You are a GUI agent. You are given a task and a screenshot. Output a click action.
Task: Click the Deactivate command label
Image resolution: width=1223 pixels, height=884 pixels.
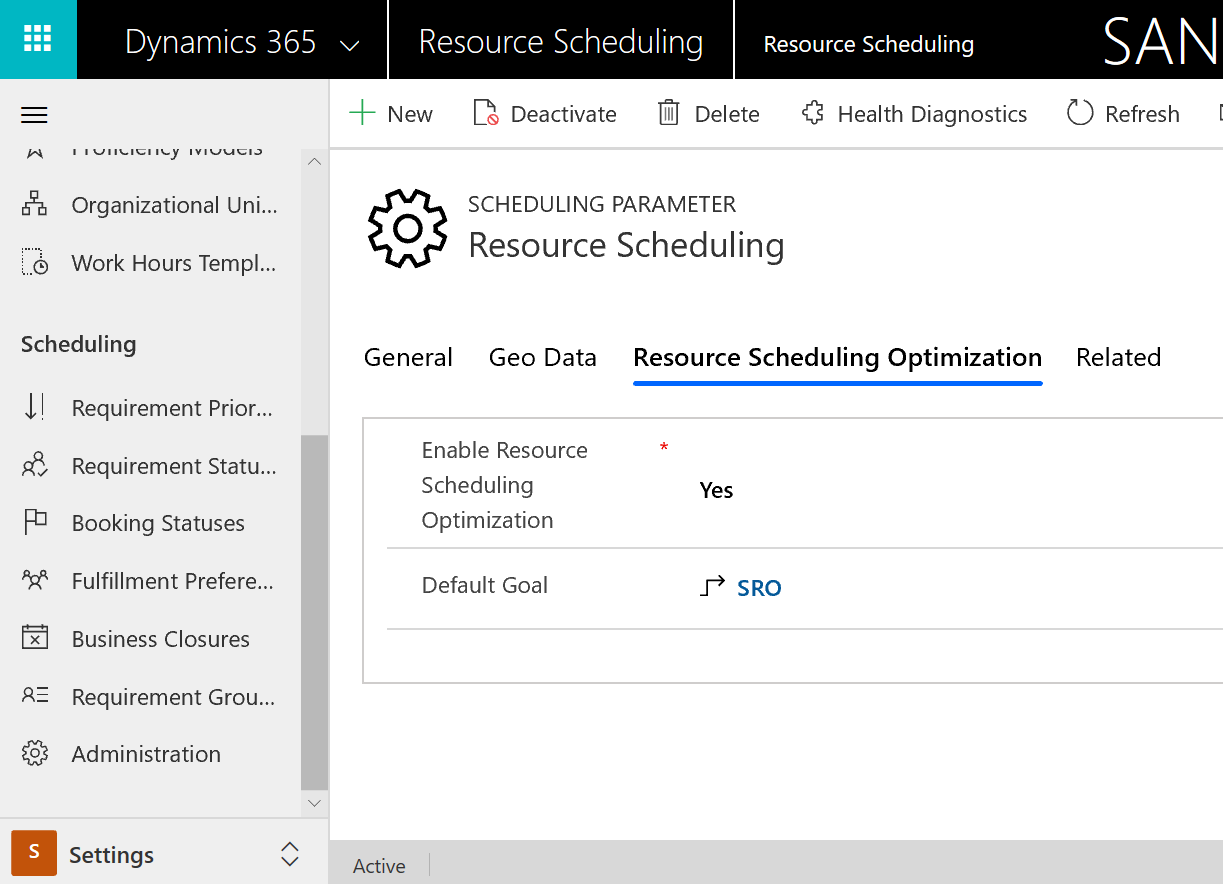point(564,114)
